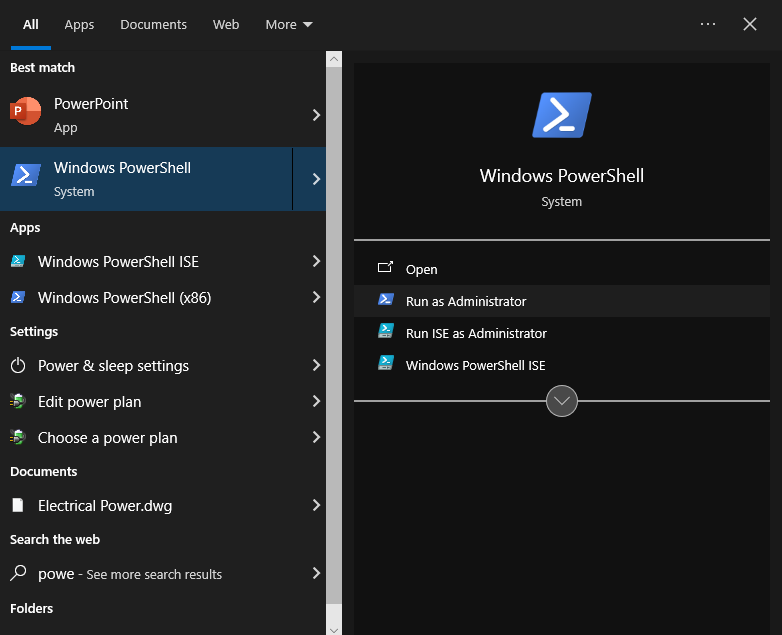Select the Windows PowerShell System result
Image resolution: width=782 pixels, height=635 pixels.
146,179
